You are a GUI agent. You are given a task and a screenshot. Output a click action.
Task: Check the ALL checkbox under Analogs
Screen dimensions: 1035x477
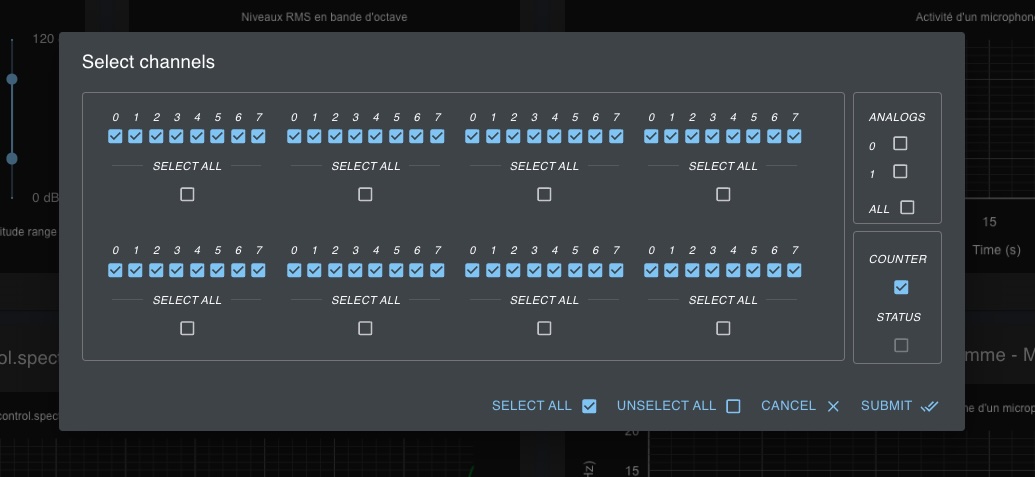(907, 208)
